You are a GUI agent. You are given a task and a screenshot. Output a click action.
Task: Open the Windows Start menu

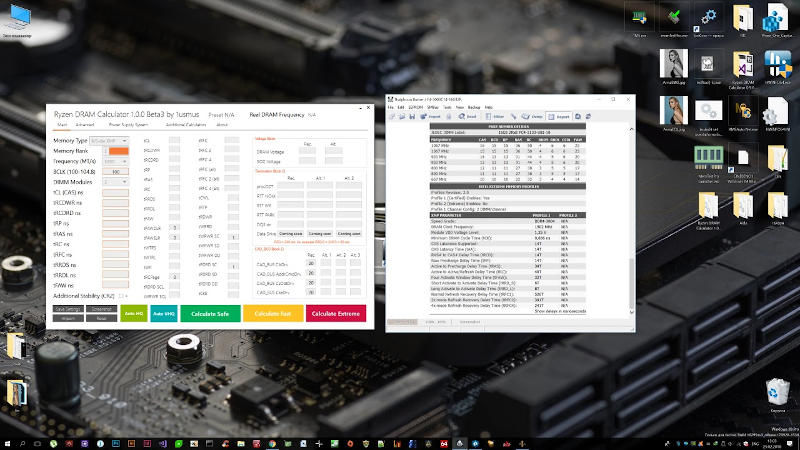pyautogui.click(x=7, y=444)
